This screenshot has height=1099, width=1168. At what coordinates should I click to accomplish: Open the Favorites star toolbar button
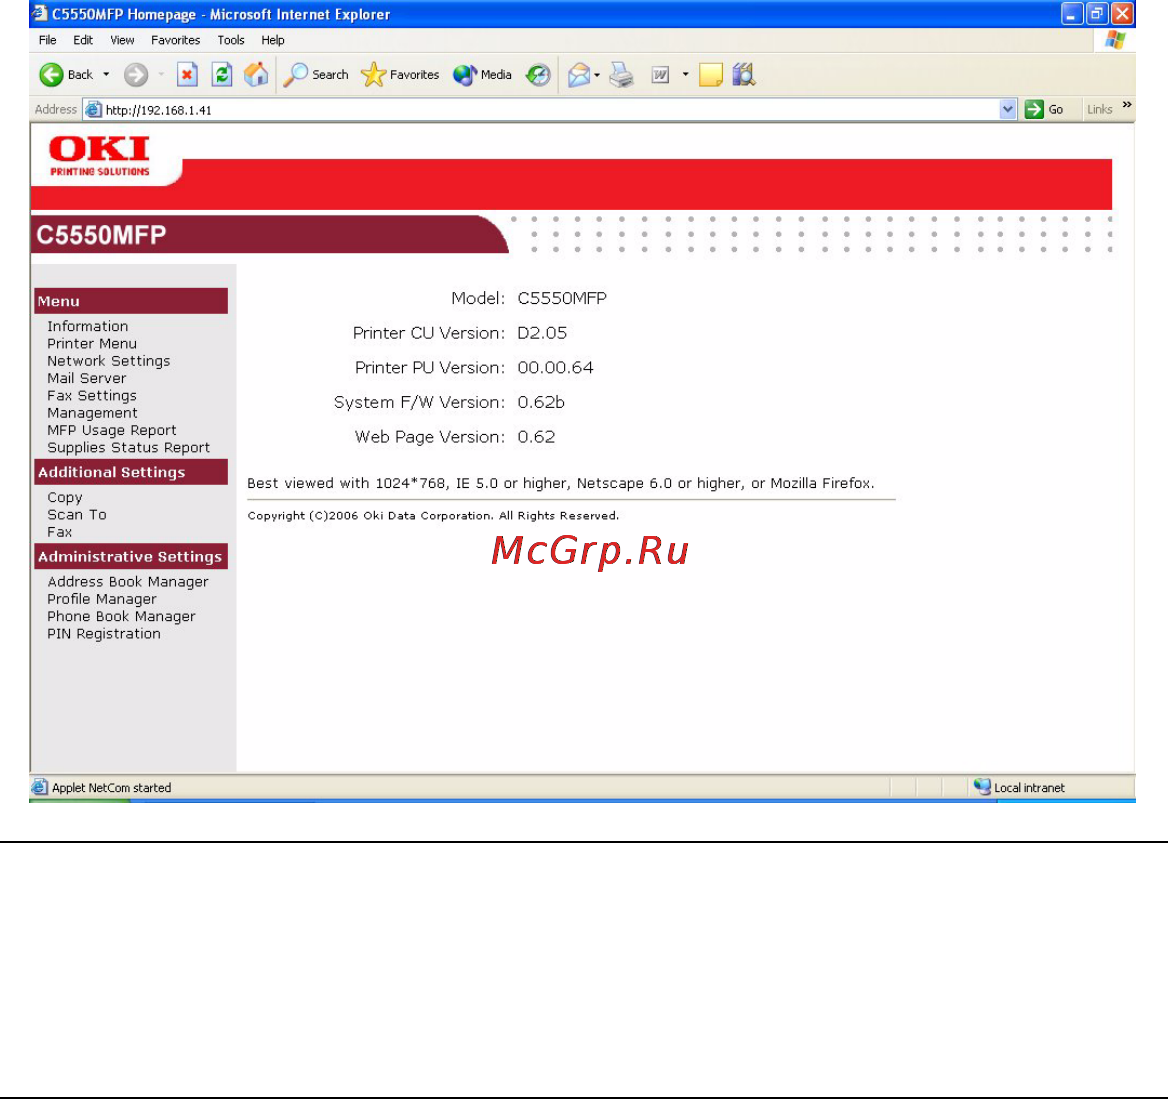click(x=400, y=75)
